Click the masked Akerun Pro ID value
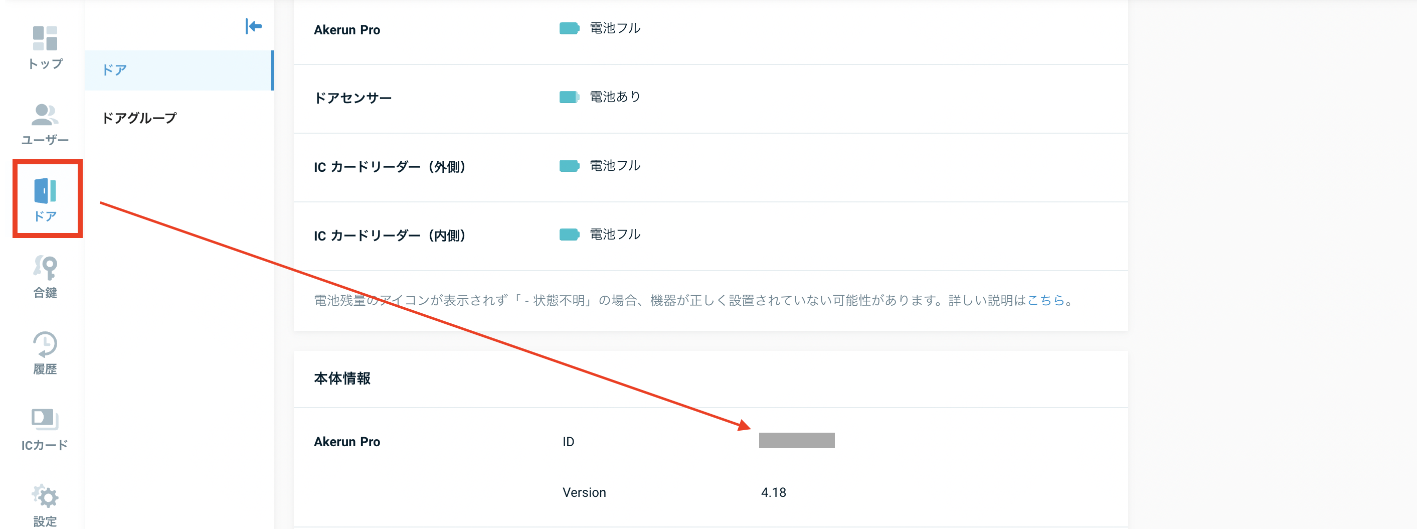 pyautogui.click(x=796, y=440)
